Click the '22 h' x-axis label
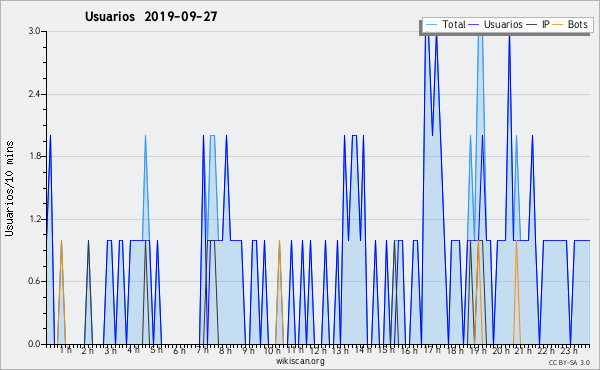Viewport: 600px width, 370px height. tap(546, 351)
